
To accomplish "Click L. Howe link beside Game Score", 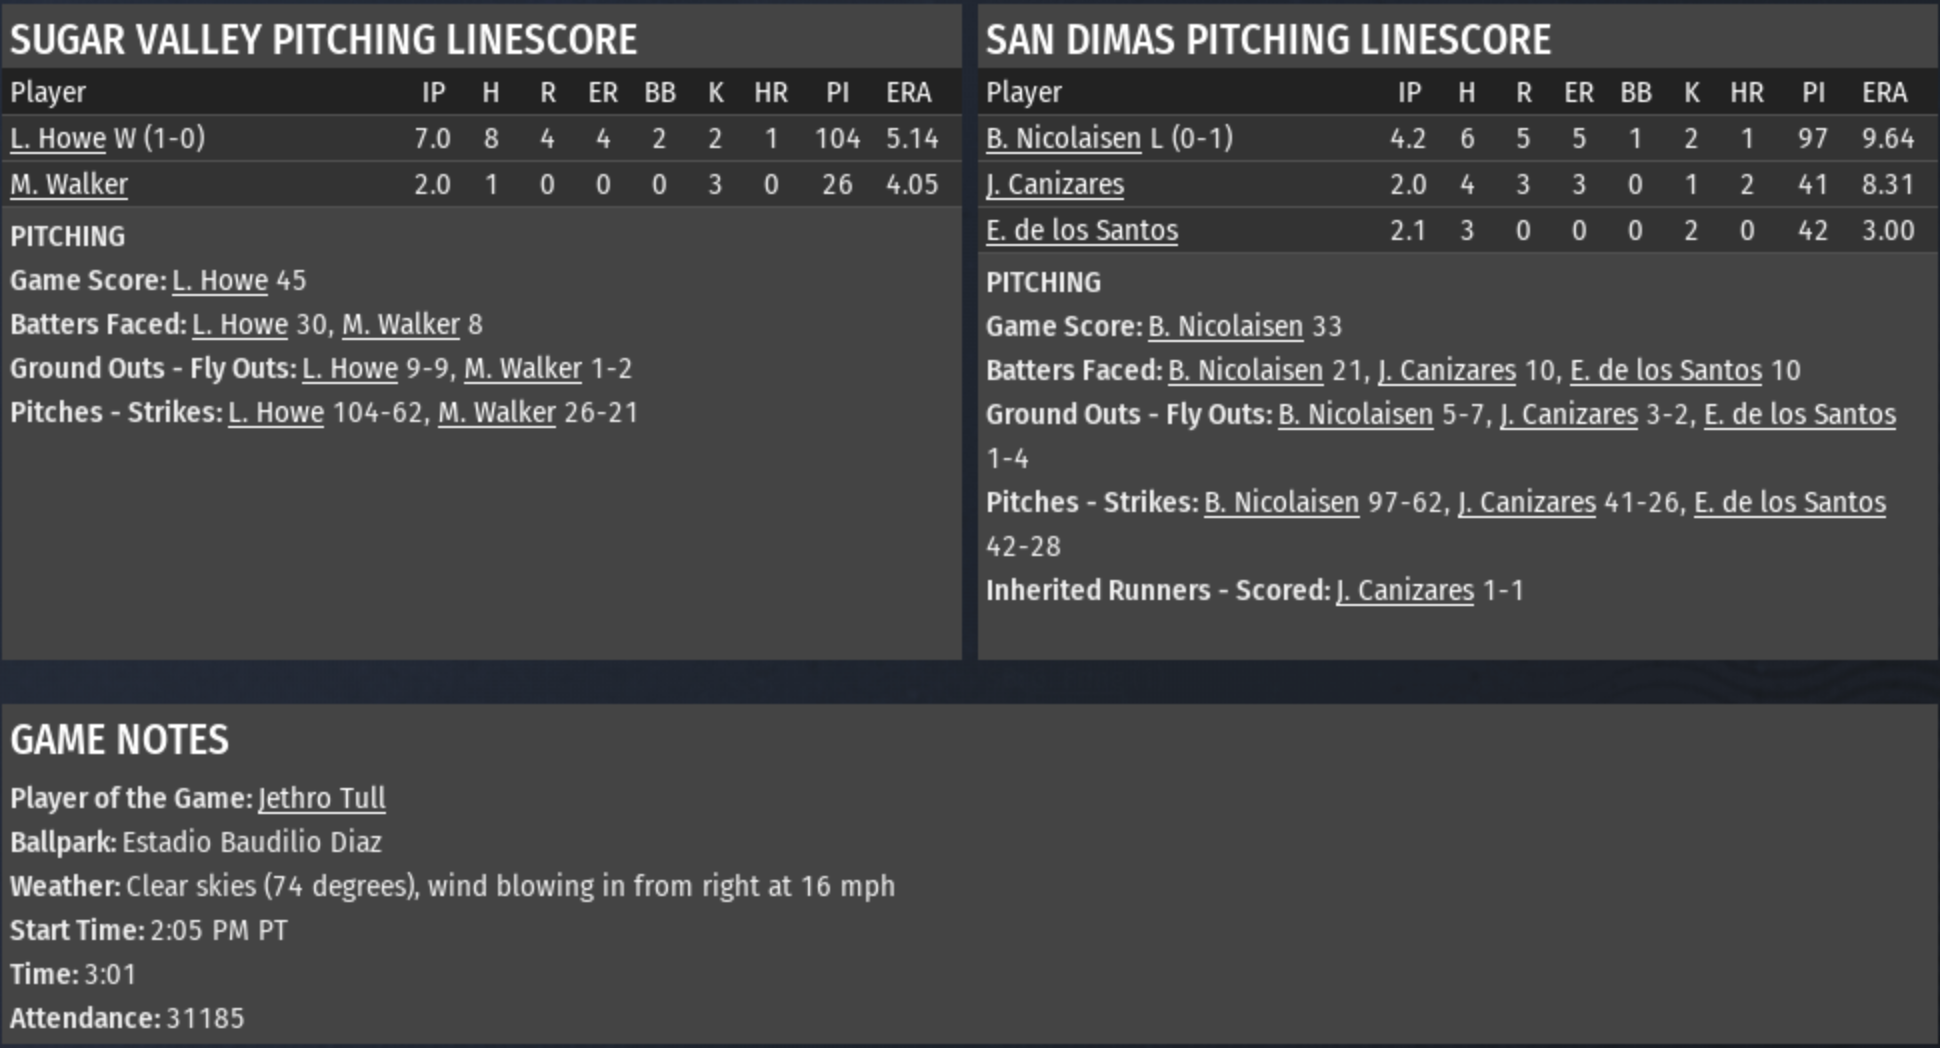I will coord(220,280).
